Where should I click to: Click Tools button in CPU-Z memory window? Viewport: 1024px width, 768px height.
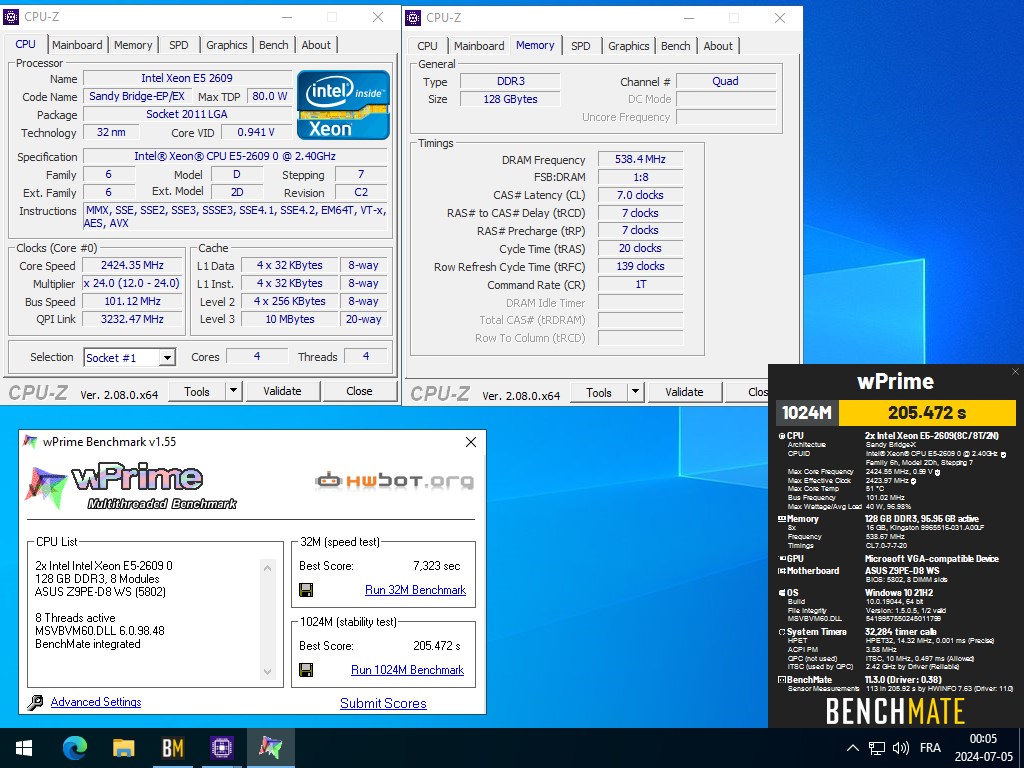coord(598,392)
